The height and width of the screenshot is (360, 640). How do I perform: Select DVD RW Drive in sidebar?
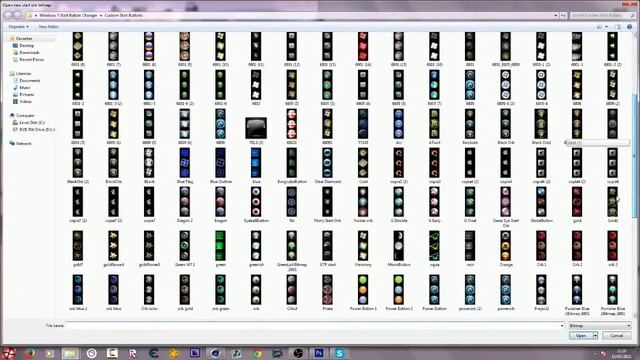(33, 129)
